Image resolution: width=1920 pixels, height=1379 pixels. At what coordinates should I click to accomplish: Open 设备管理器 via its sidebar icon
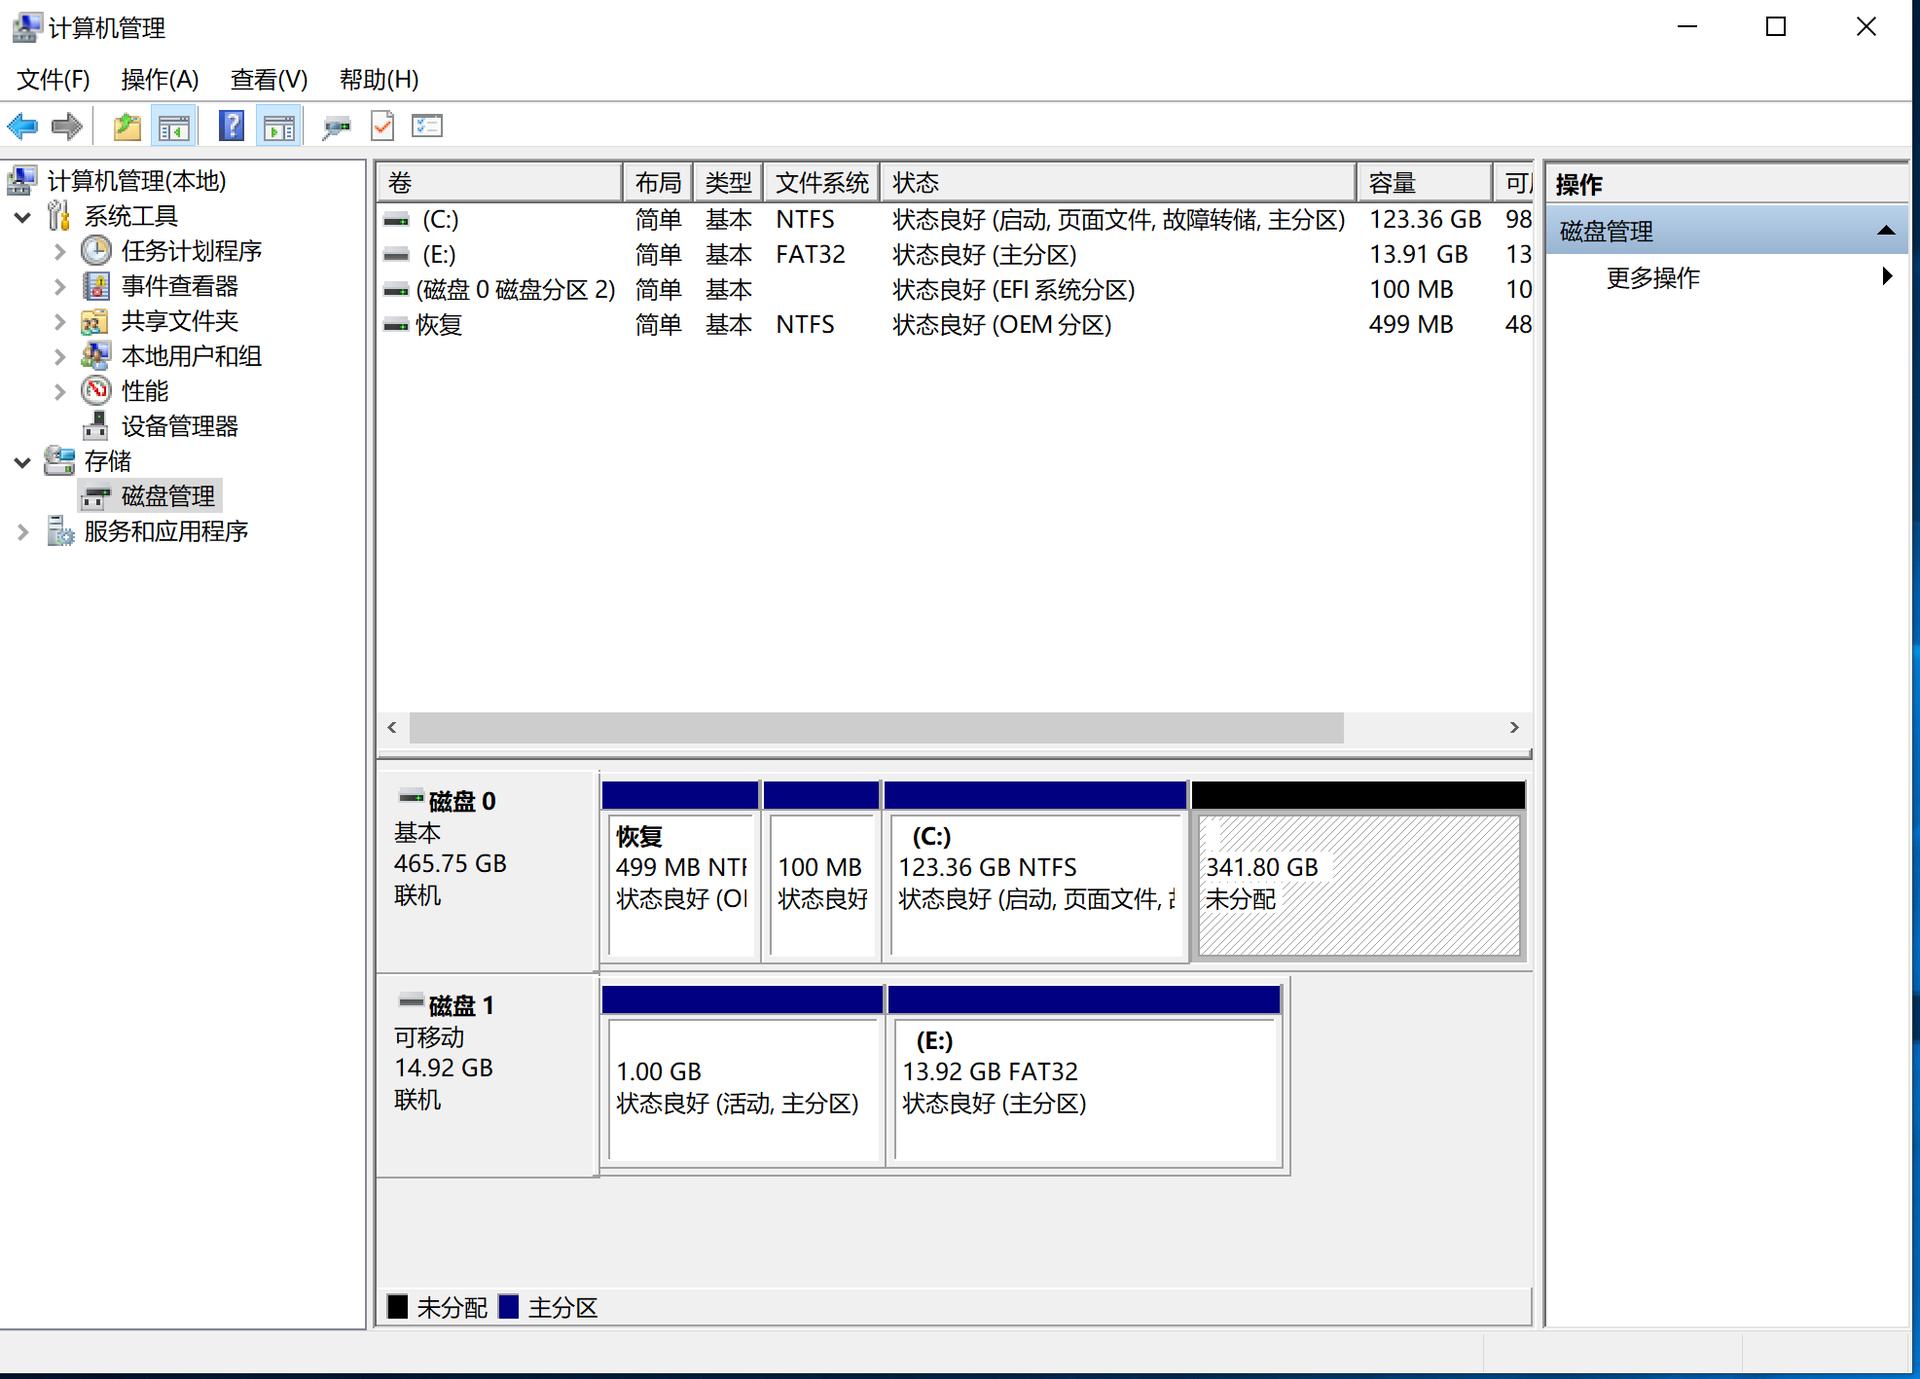tap(96, 426)
